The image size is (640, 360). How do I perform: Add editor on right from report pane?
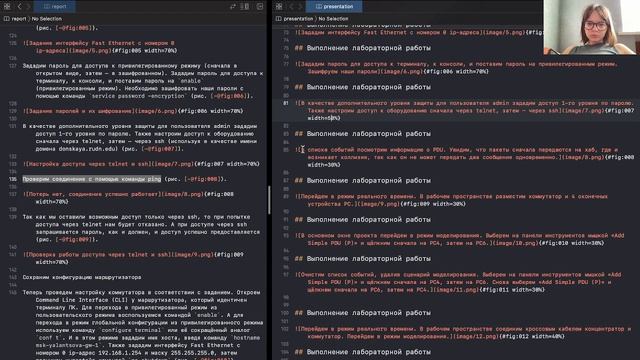(x=260, y=6)
